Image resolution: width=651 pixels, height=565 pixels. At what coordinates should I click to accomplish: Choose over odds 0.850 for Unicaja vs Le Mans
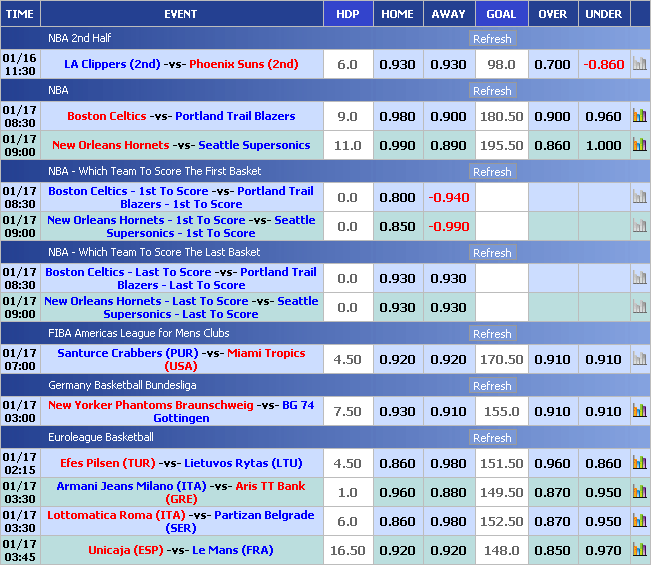tap(552, 550)
